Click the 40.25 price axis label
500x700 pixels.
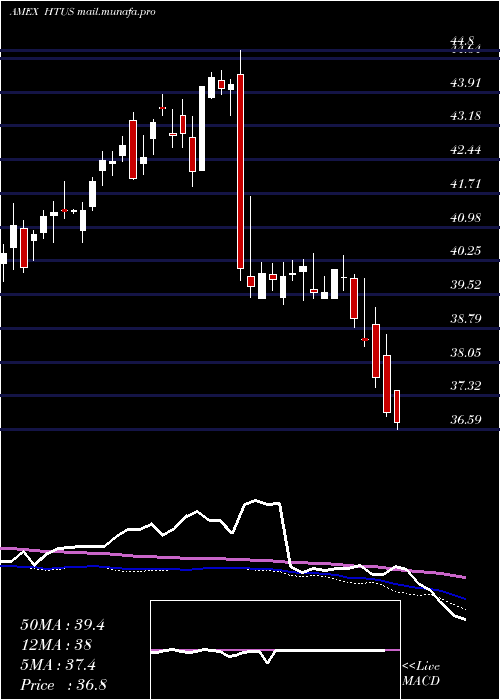(466, 251)
